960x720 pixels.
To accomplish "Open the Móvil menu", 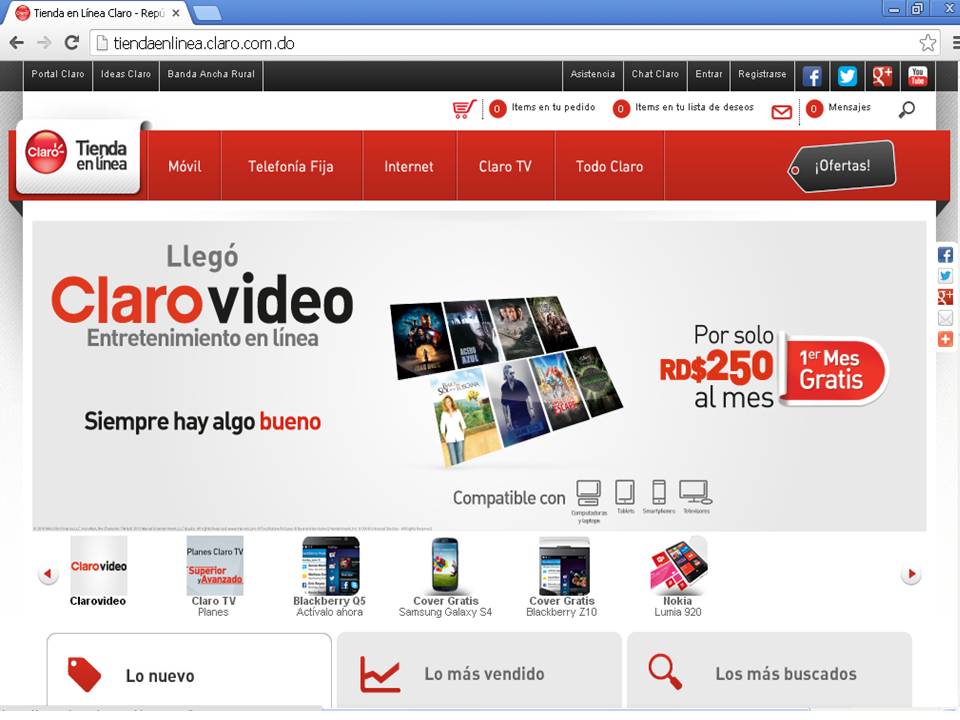I will (185, 167).
